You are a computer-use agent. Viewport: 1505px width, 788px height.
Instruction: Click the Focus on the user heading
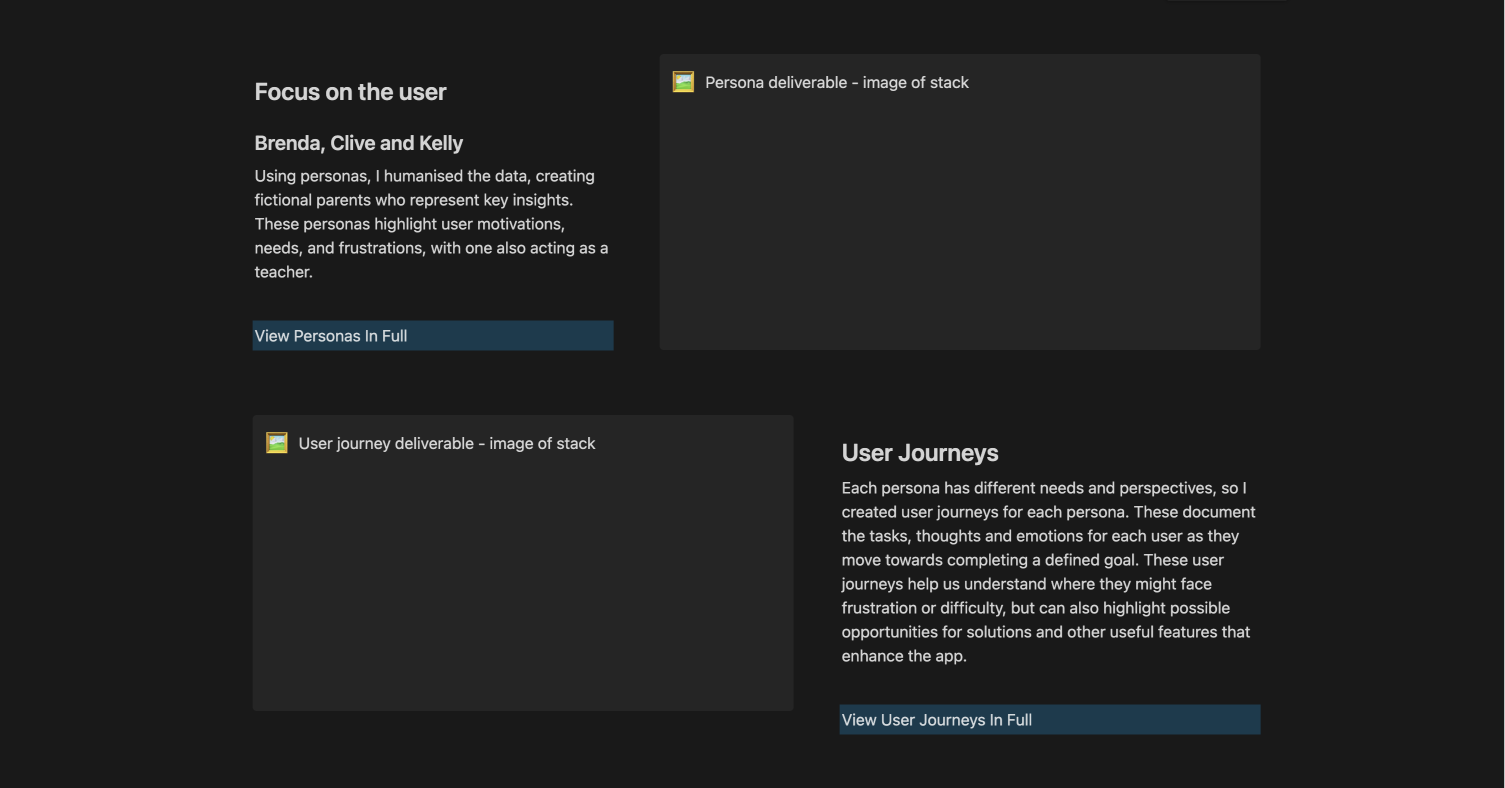point(350,92)
